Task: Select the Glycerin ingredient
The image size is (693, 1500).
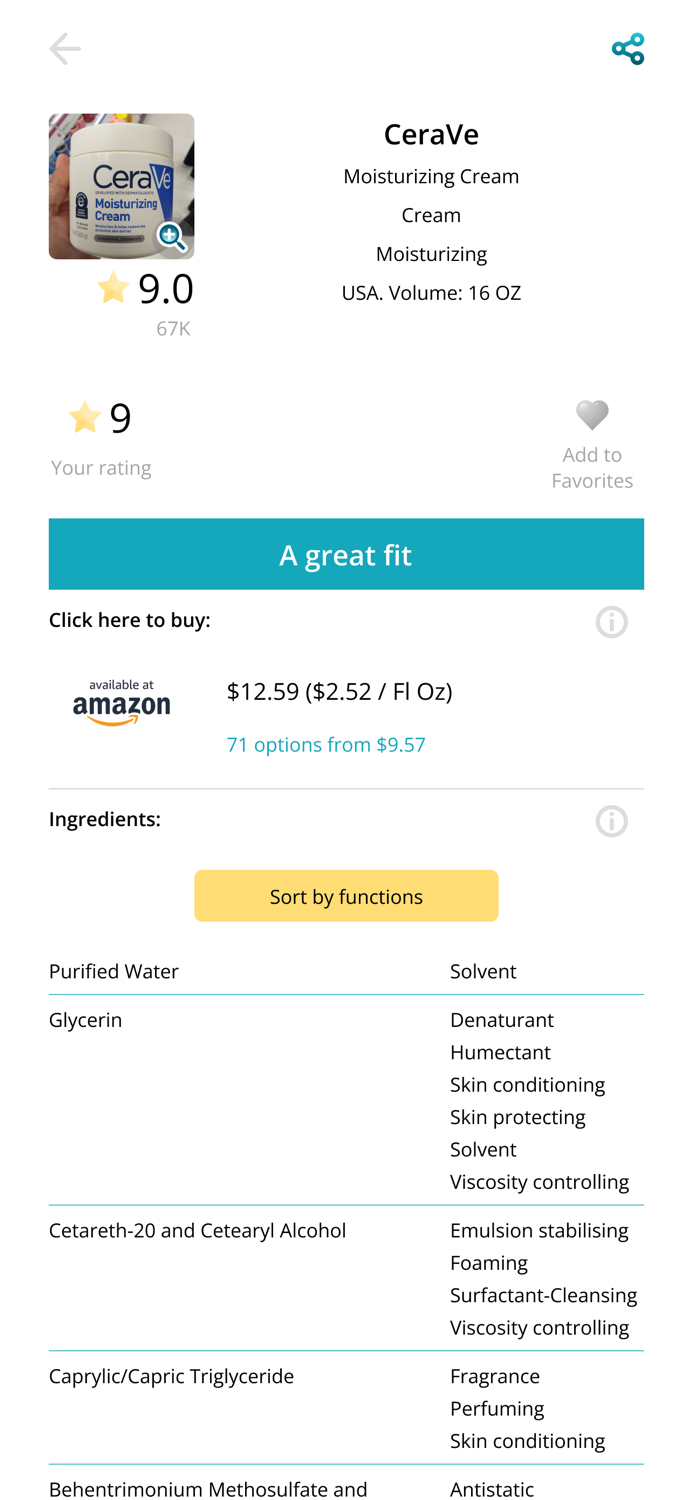Action: (86, 1020)
